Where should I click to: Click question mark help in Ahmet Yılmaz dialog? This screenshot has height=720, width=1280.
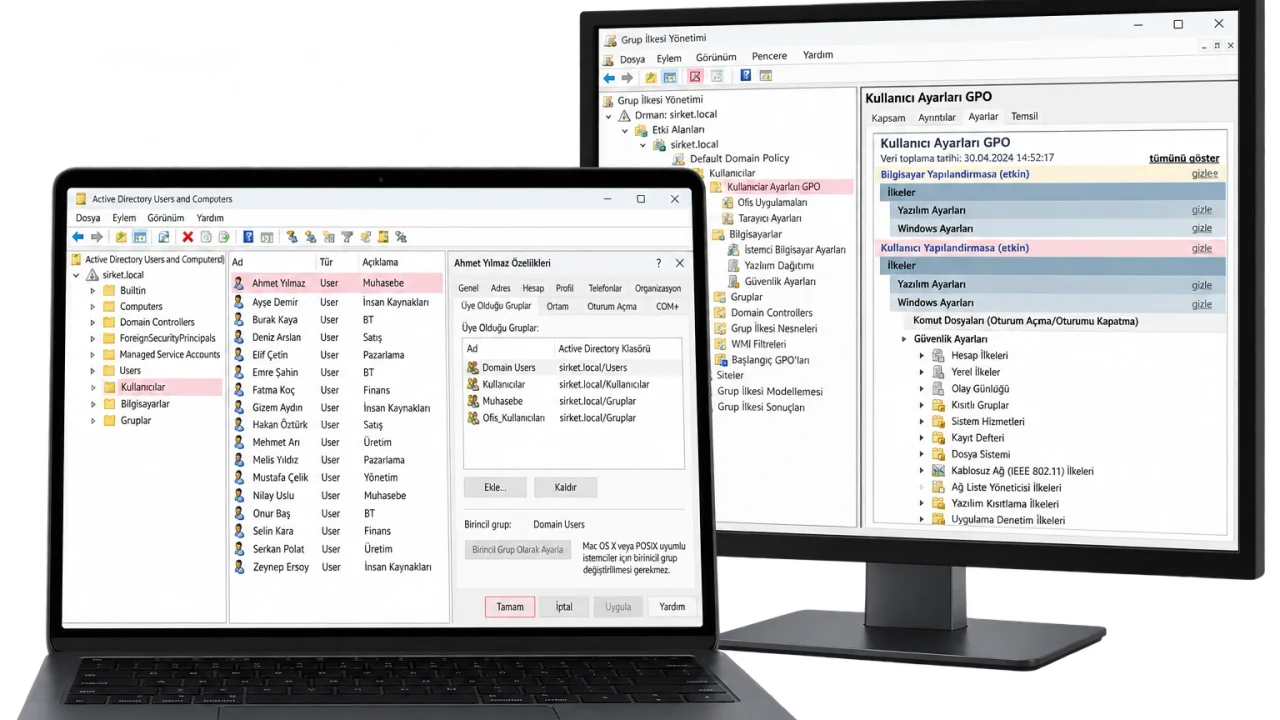point(658,263)
